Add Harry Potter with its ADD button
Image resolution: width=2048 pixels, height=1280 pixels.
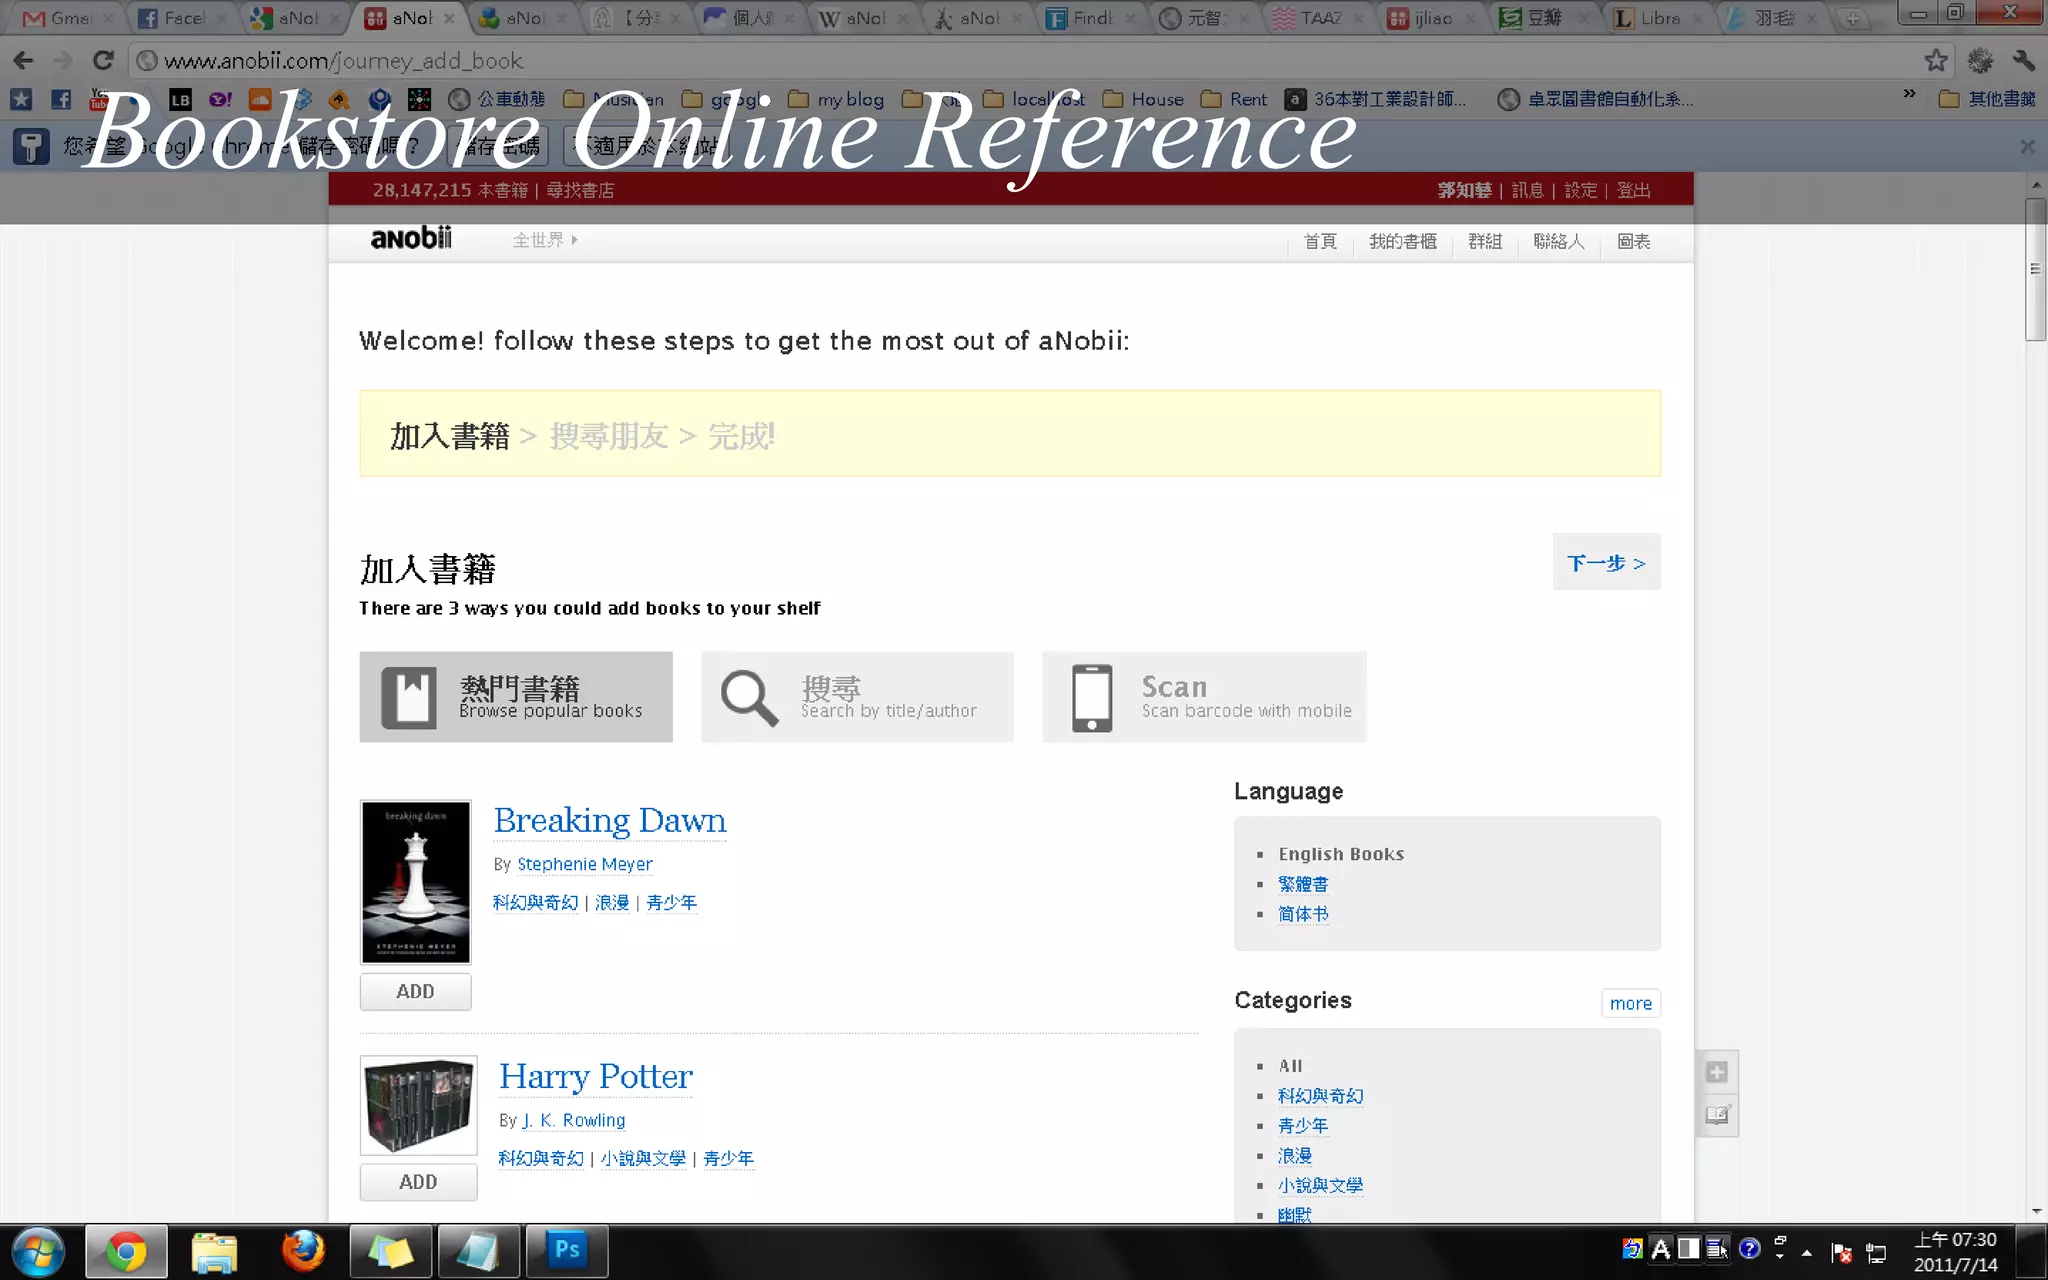(418, 1181)
